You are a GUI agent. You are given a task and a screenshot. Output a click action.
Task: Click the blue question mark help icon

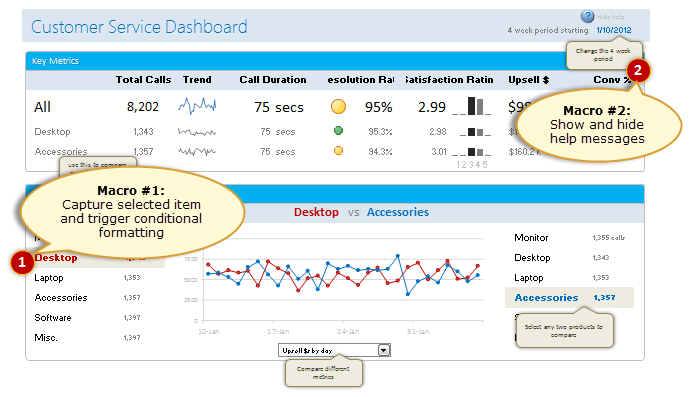587,16
